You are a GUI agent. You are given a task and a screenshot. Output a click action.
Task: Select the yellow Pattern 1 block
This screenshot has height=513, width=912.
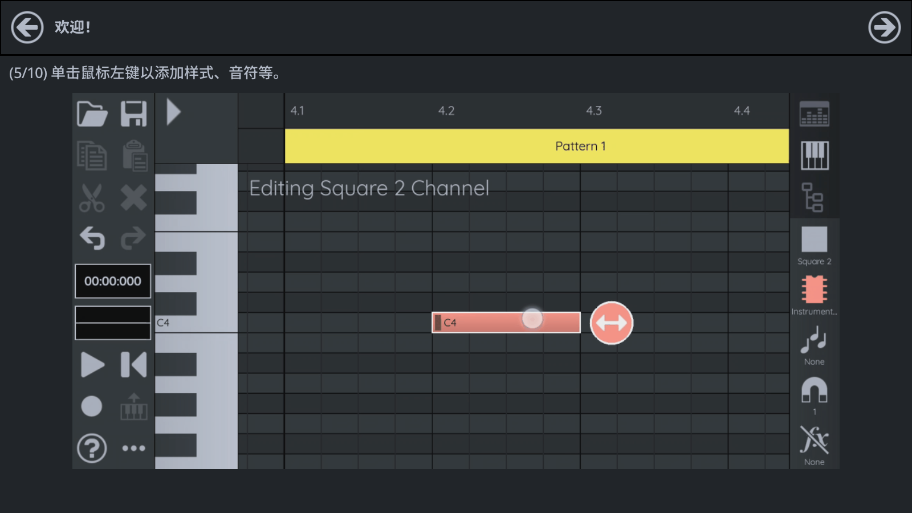[537, 146]
